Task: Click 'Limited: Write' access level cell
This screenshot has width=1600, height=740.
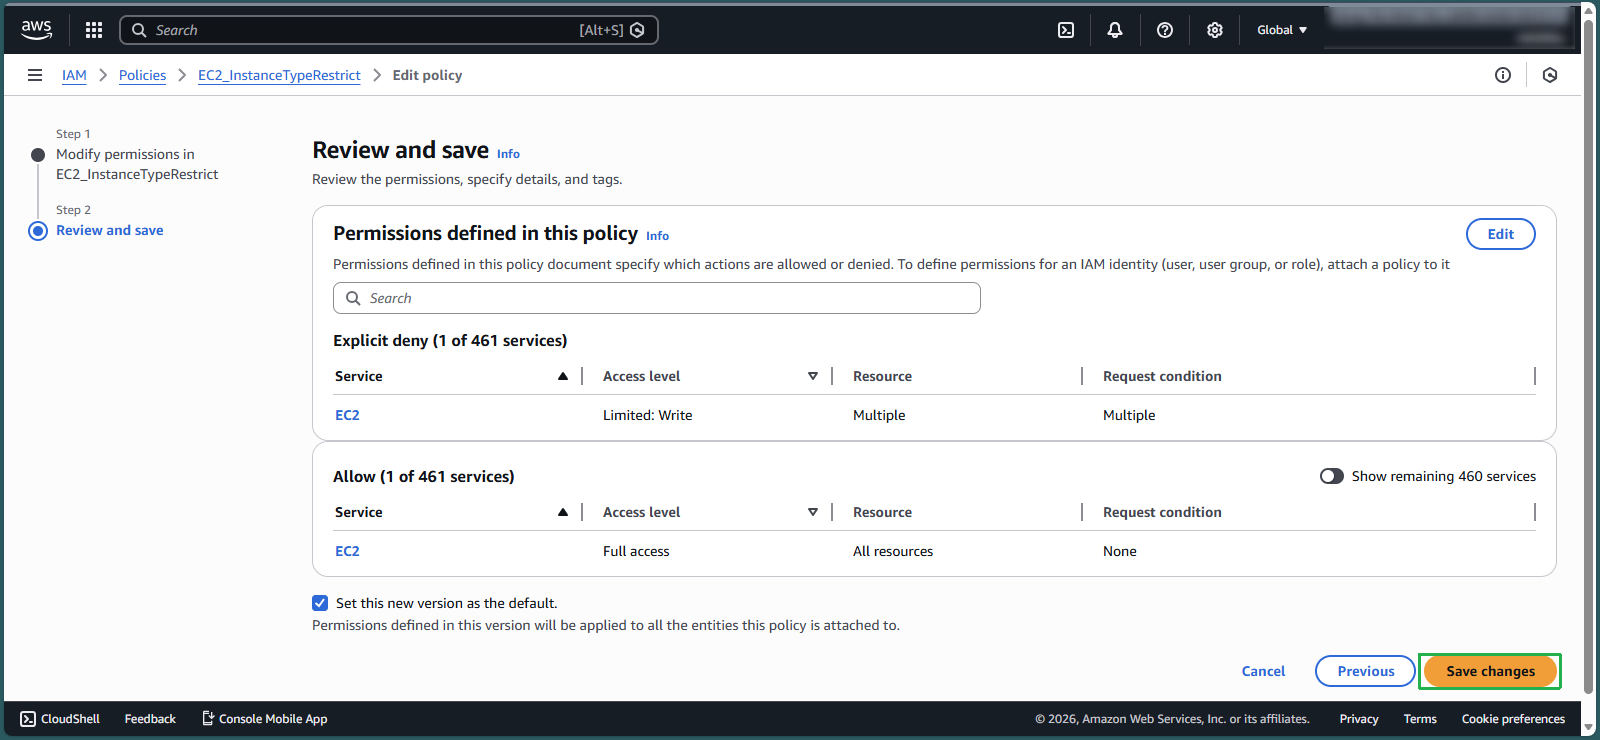Action: (x=647, y=415)
